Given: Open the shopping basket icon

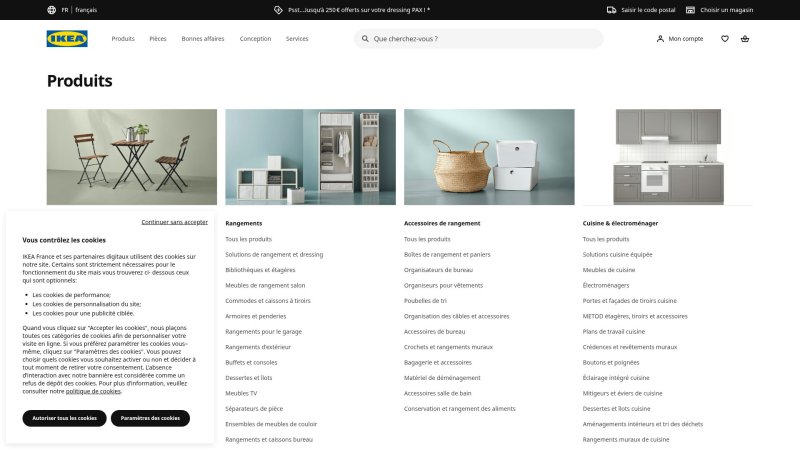Looking at the screenshot, I should (745, 39).
